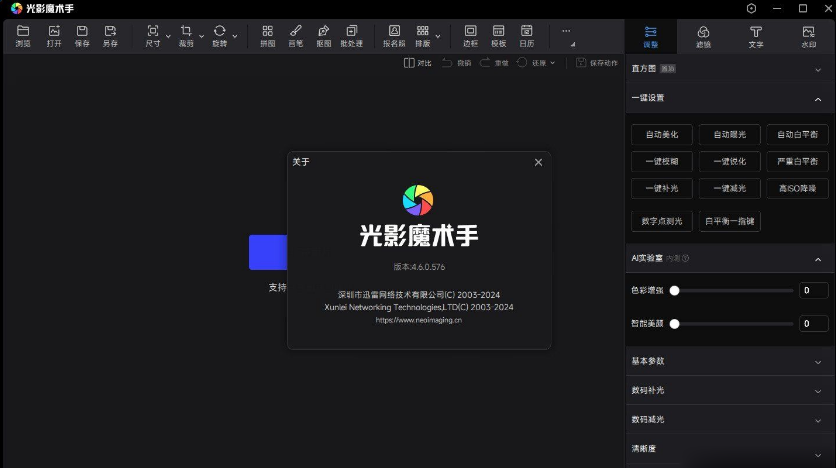
Task: Open the 拼图 (collage) tool
Action: (268, 36)
